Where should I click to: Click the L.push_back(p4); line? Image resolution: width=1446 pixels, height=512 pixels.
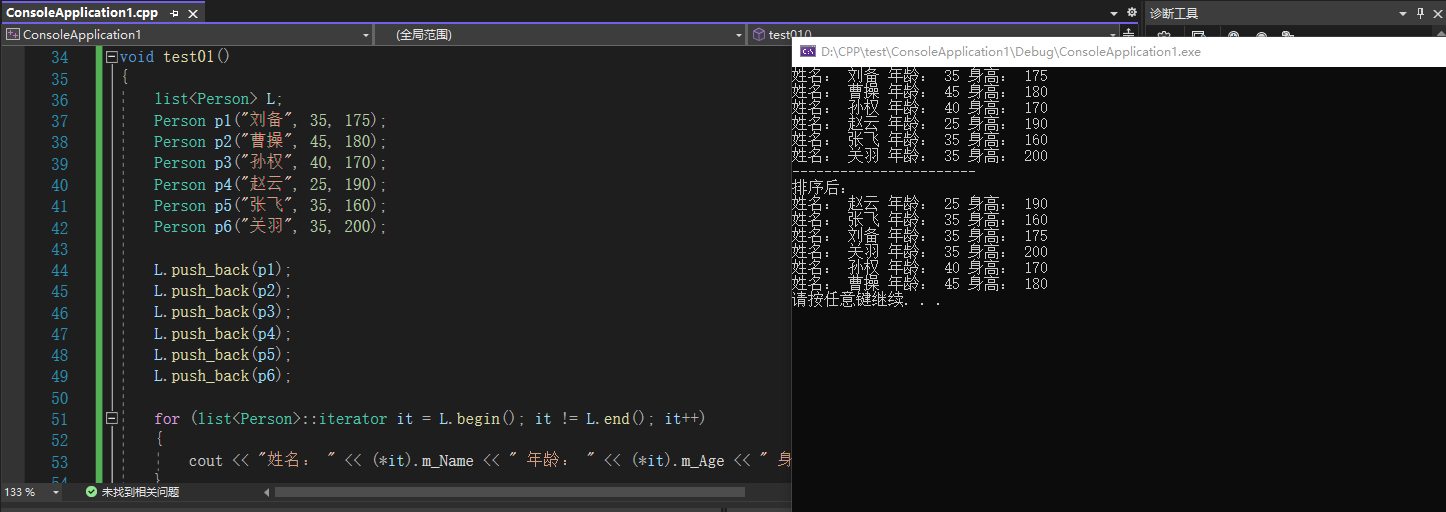222,334
